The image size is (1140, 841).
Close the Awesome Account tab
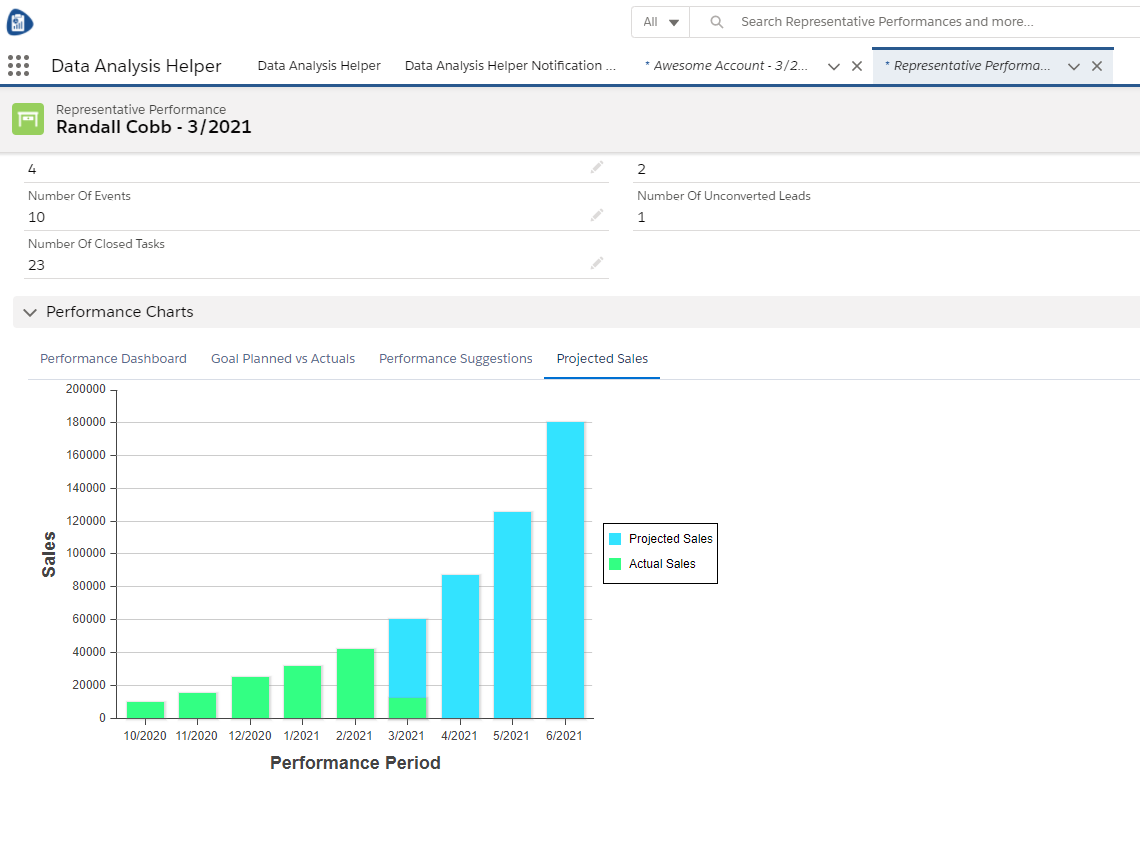coord(857,66)
